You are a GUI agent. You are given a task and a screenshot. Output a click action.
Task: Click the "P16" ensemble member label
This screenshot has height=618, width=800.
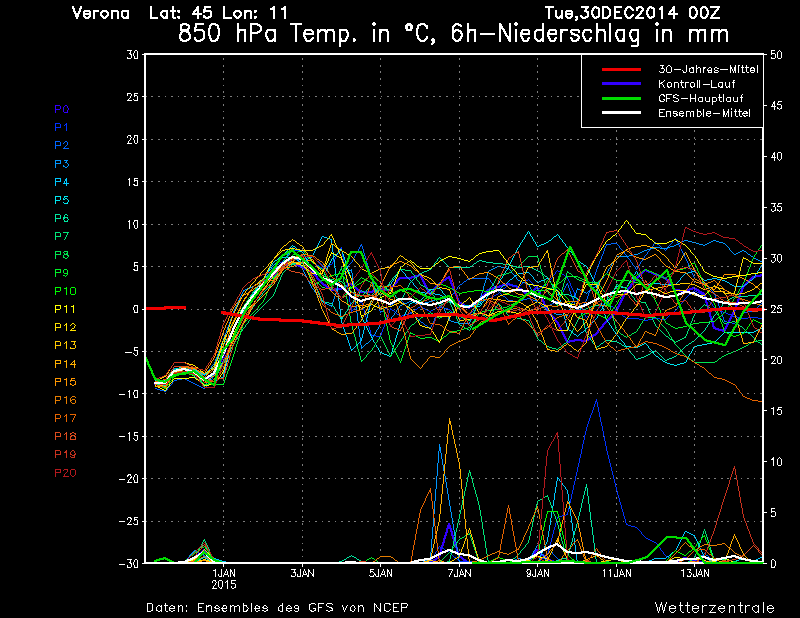pyautogui.click(x=65, y=400)
